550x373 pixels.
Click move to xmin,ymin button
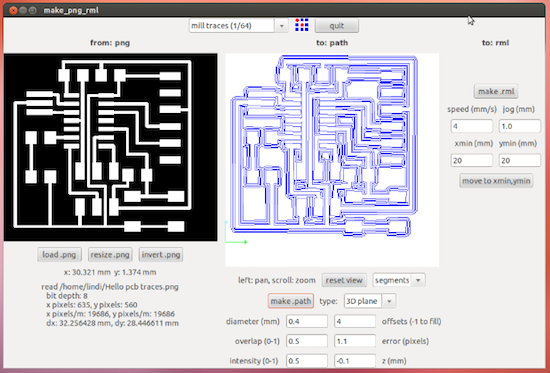pos(496,181)
